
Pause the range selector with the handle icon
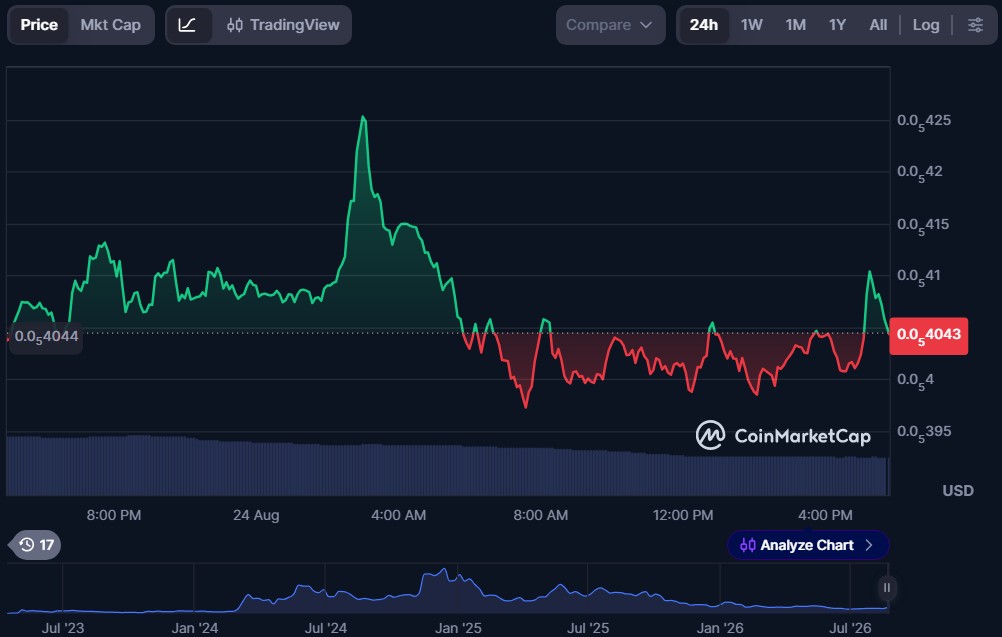[x=886, y=587]
